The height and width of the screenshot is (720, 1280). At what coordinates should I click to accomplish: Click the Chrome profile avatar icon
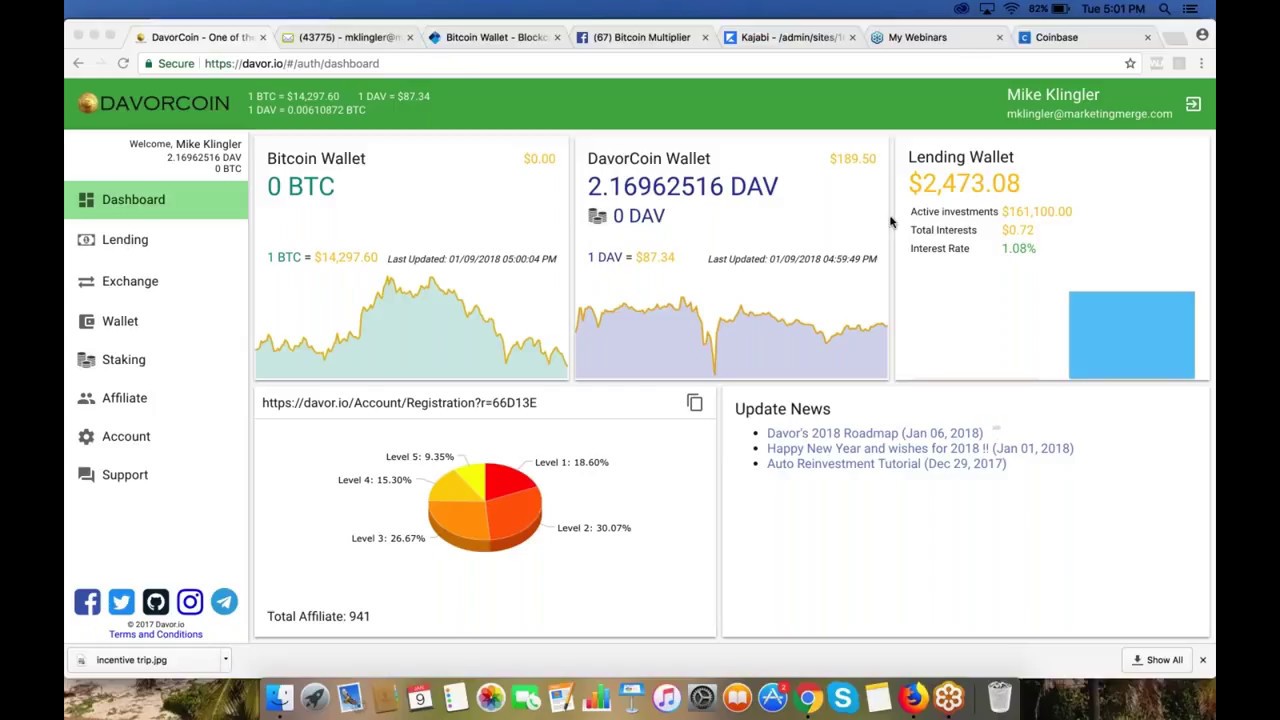tap(1202, 36)
